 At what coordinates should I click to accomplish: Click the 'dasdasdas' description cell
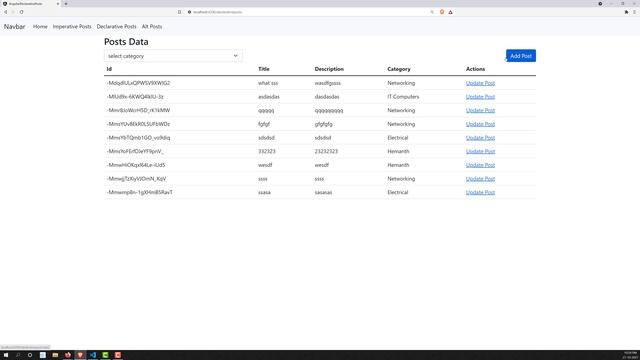coord(327,97)
